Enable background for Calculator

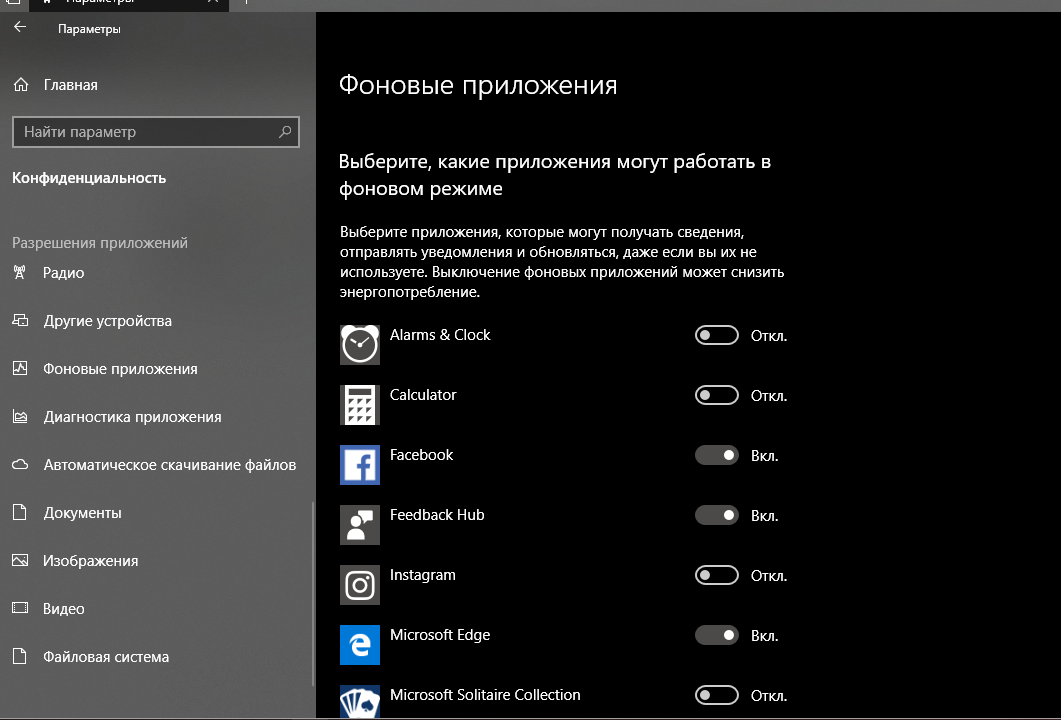[717, 395]
